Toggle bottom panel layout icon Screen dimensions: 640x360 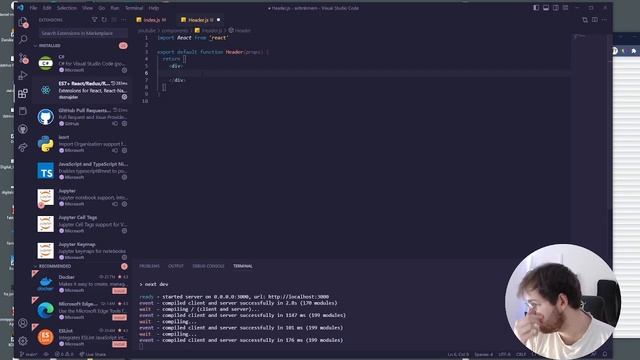click(x=546, y=8)
